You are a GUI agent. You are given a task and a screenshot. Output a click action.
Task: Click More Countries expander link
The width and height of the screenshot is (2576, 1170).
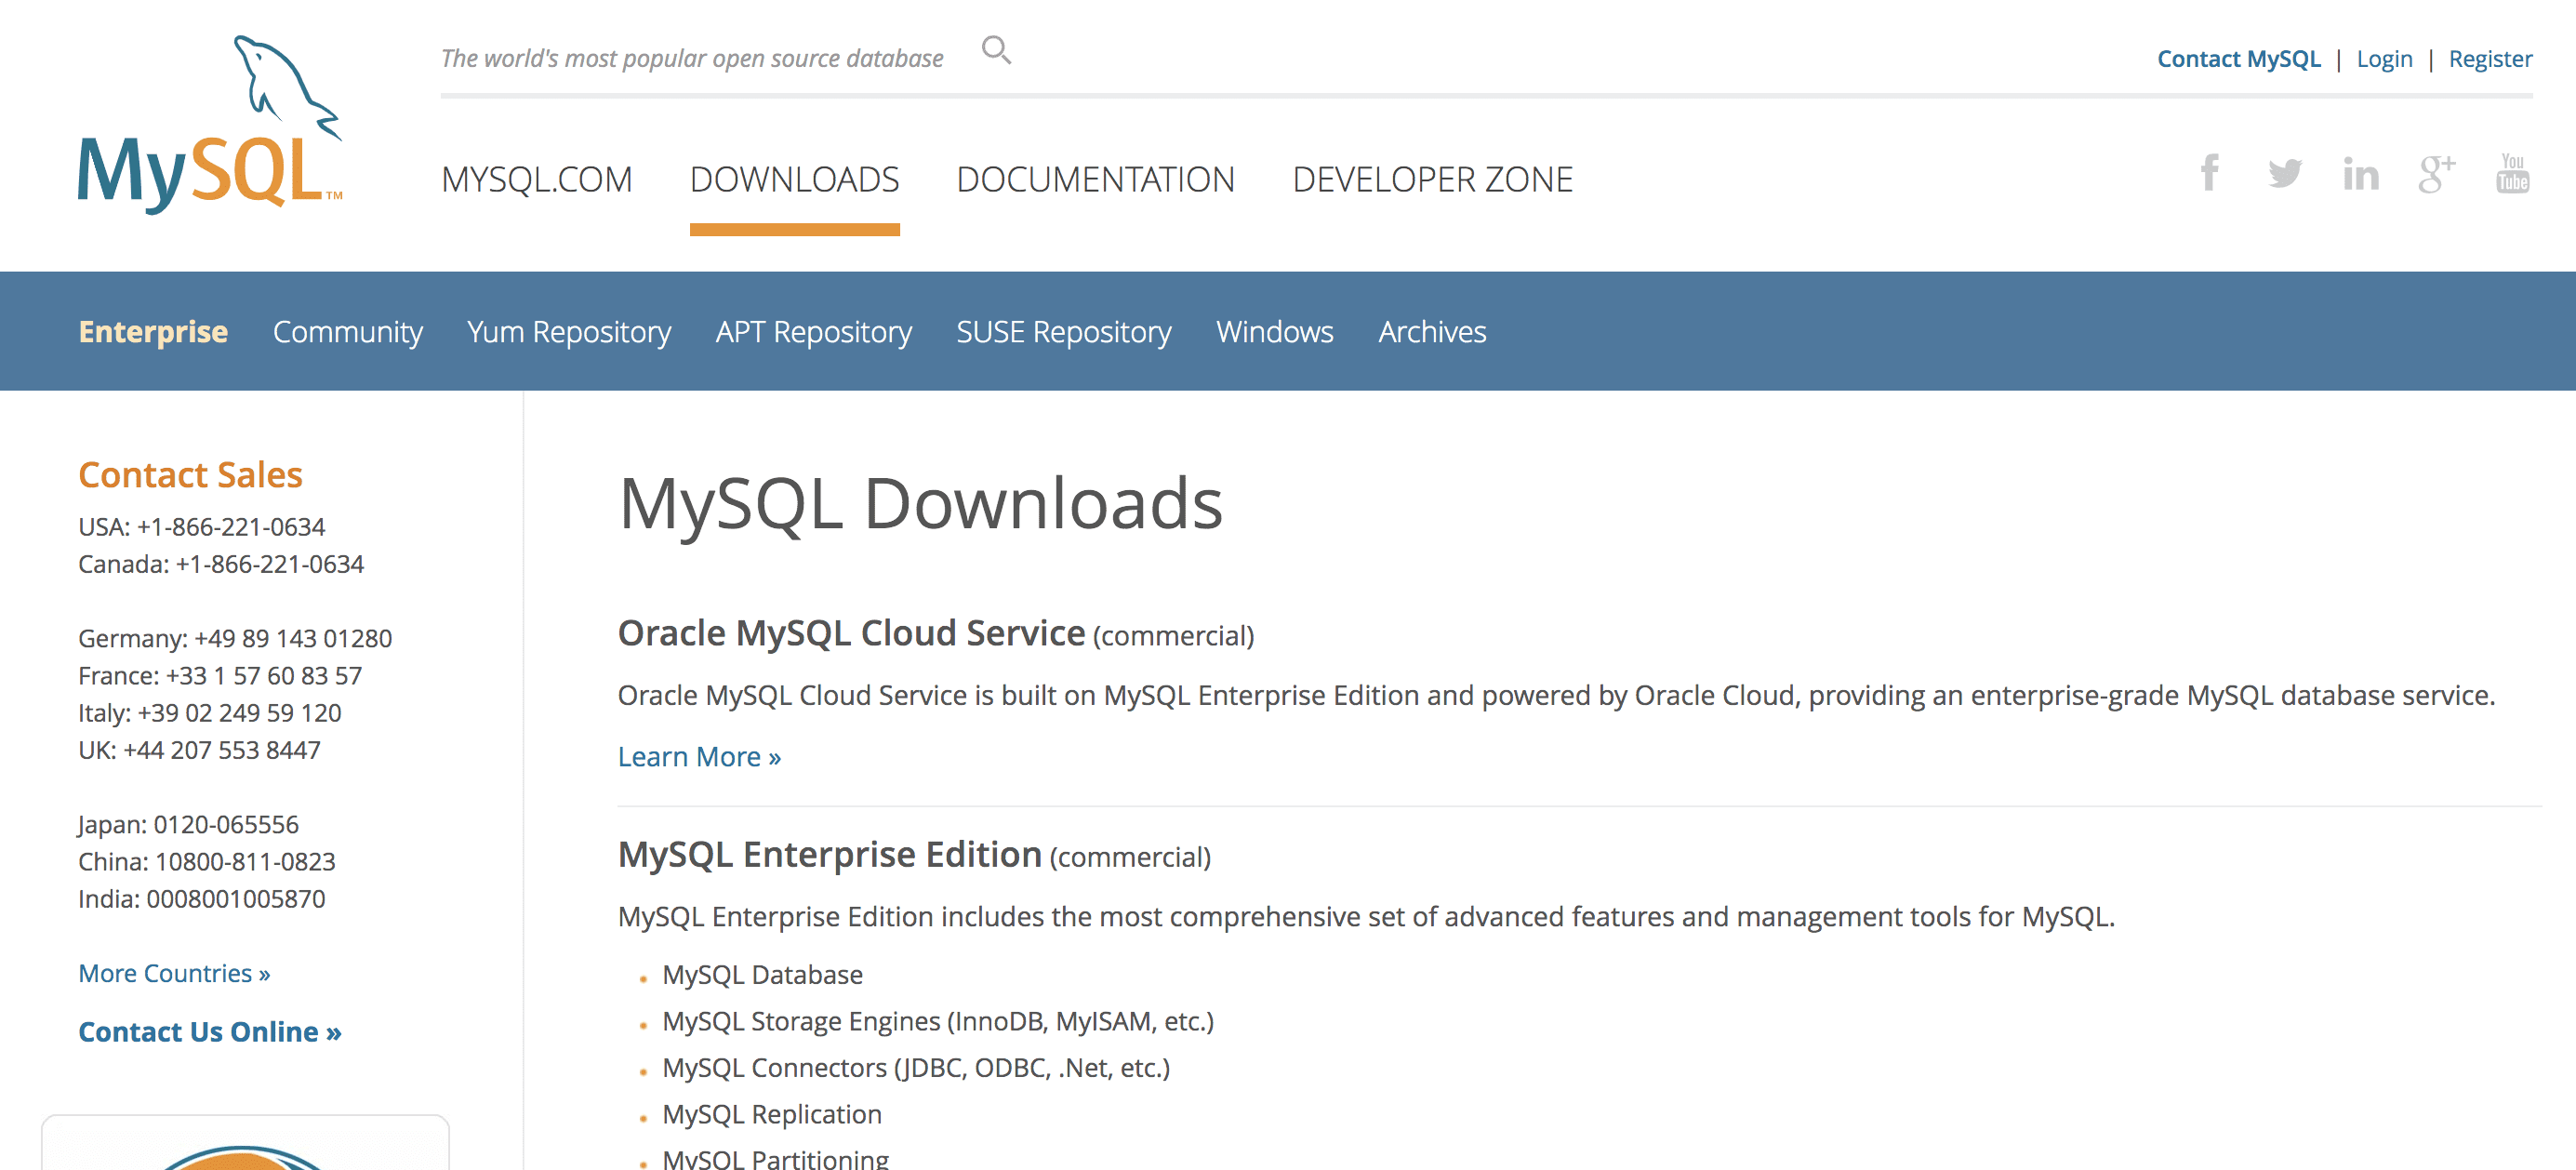click(x=174, y=971)
